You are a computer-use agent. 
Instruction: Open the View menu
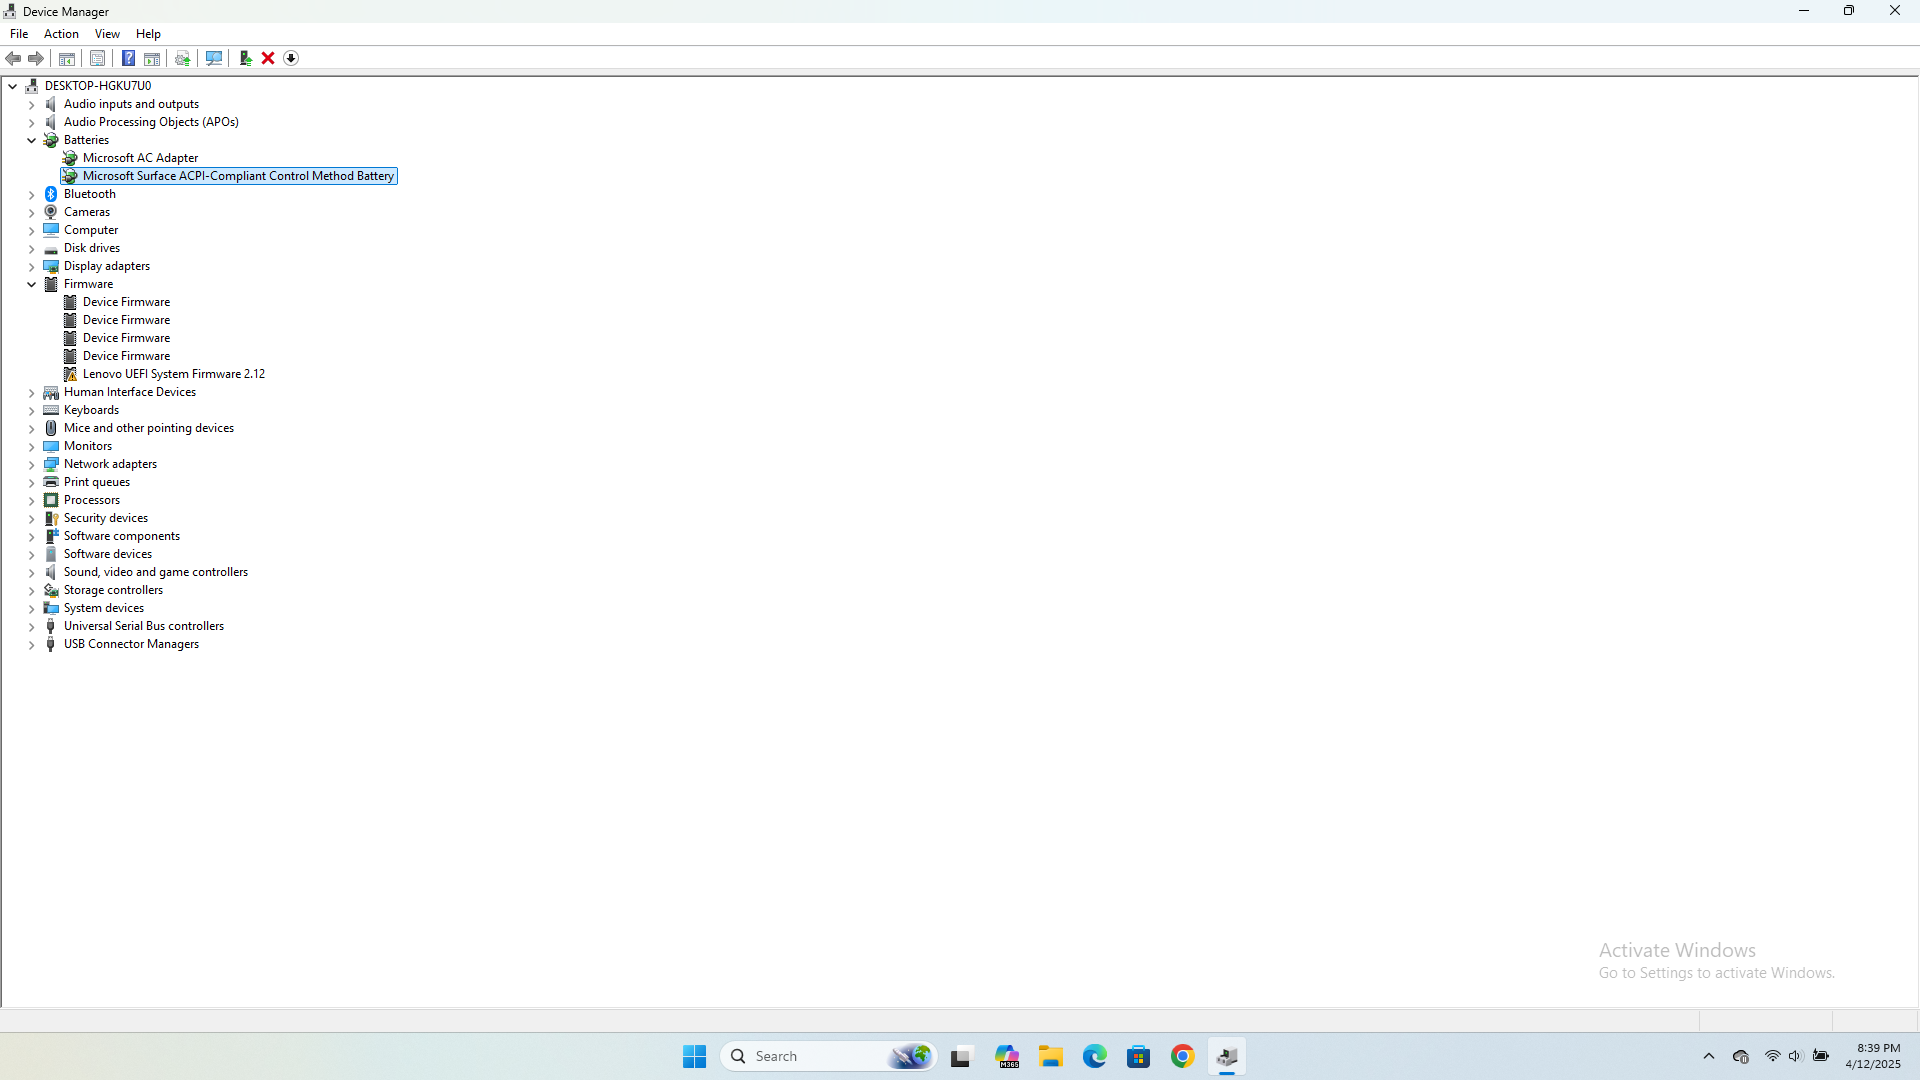tap(107, 34)
